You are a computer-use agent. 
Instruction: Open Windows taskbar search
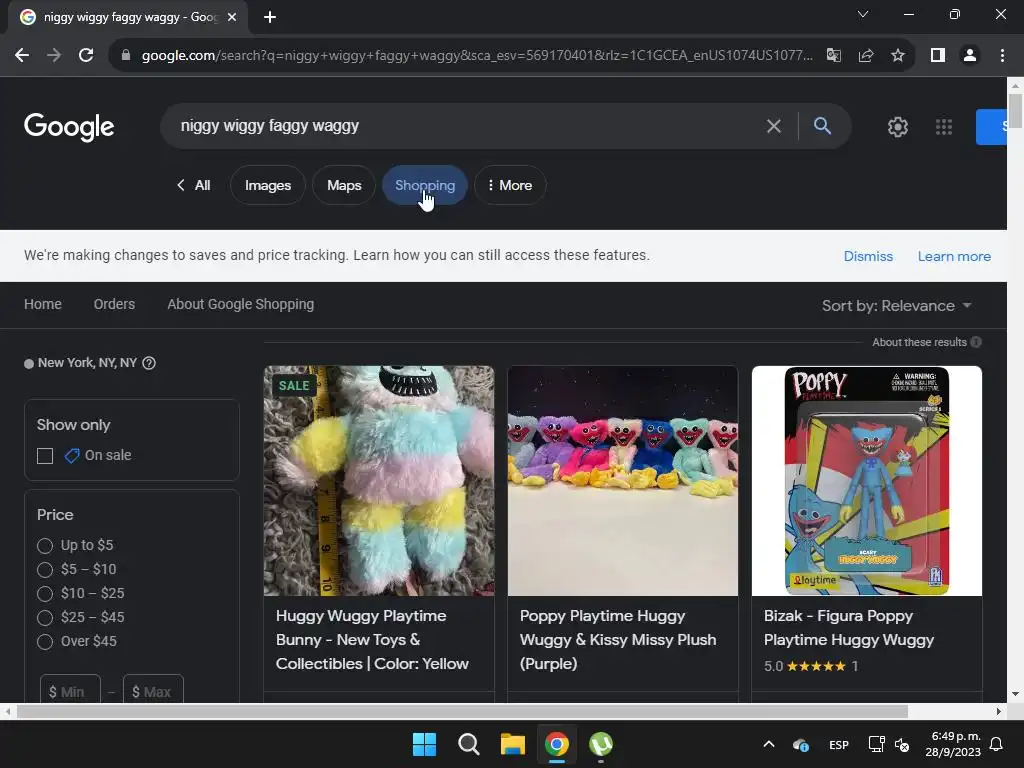tap(469, 744)
